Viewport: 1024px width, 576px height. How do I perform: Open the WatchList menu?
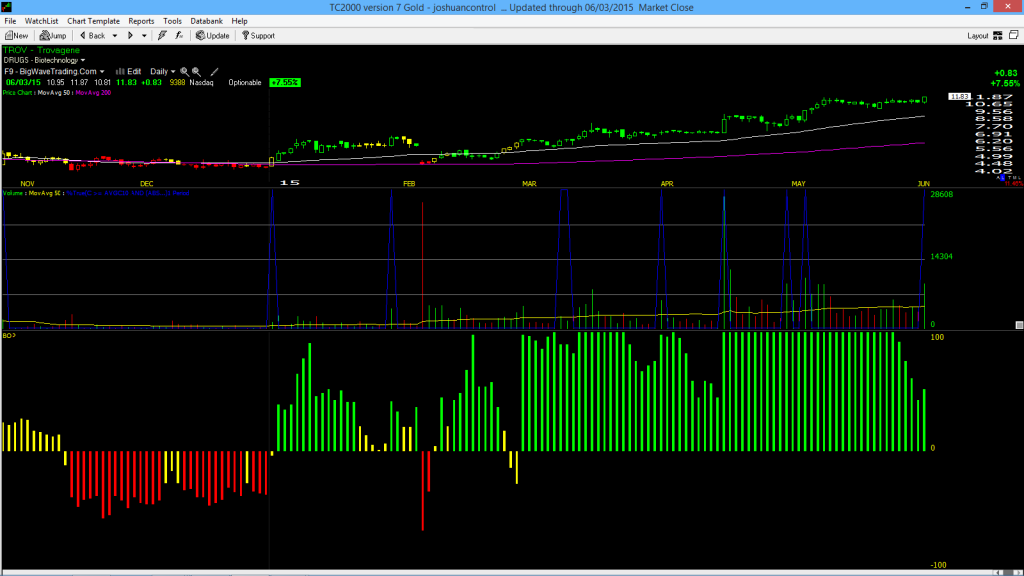(x=41, y=21)
